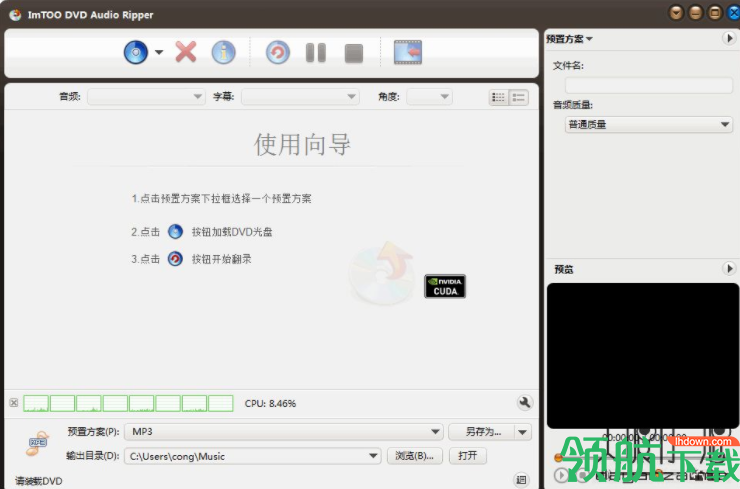This screenshot has height=489, width=740.
Task: Click the 文件名 file name field
Action: coord(648,85)
